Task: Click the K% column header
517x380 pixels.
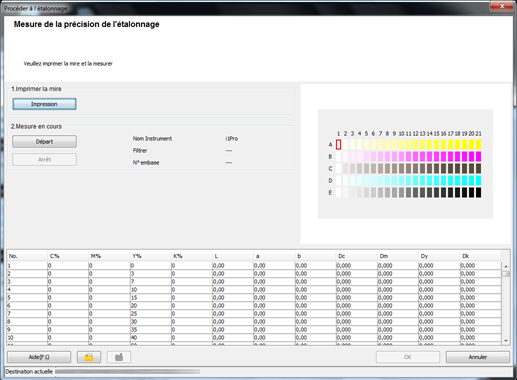Action: point(192,256)
